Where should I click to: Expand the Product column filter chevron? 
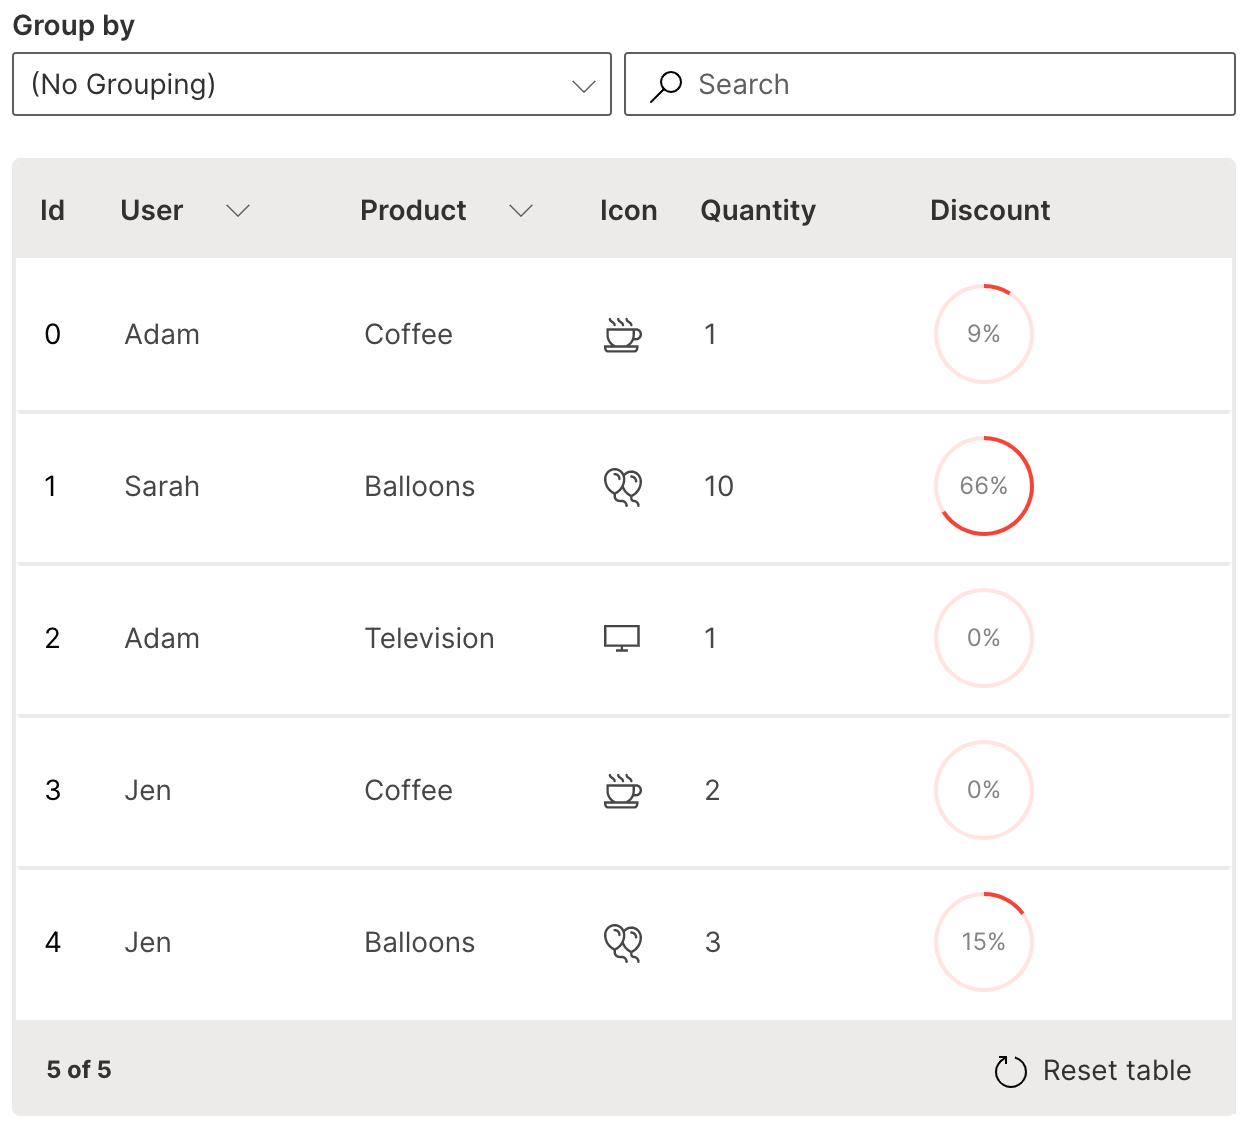(x=521, y=211)
